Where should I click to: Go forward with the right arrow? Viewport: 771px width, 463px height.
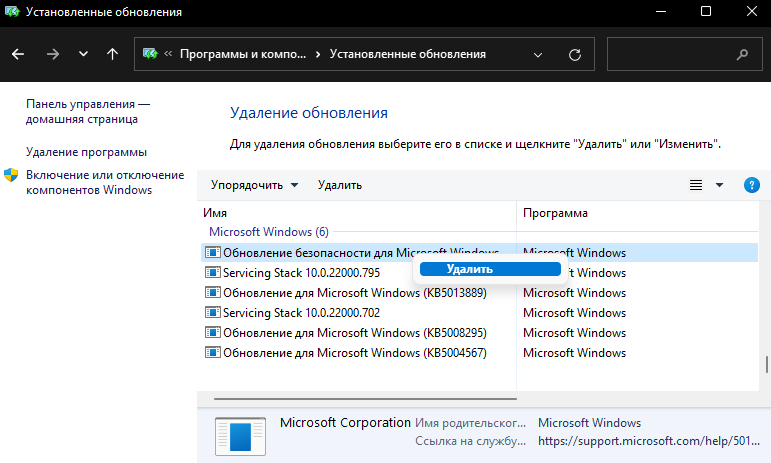(x=53, y=54)
